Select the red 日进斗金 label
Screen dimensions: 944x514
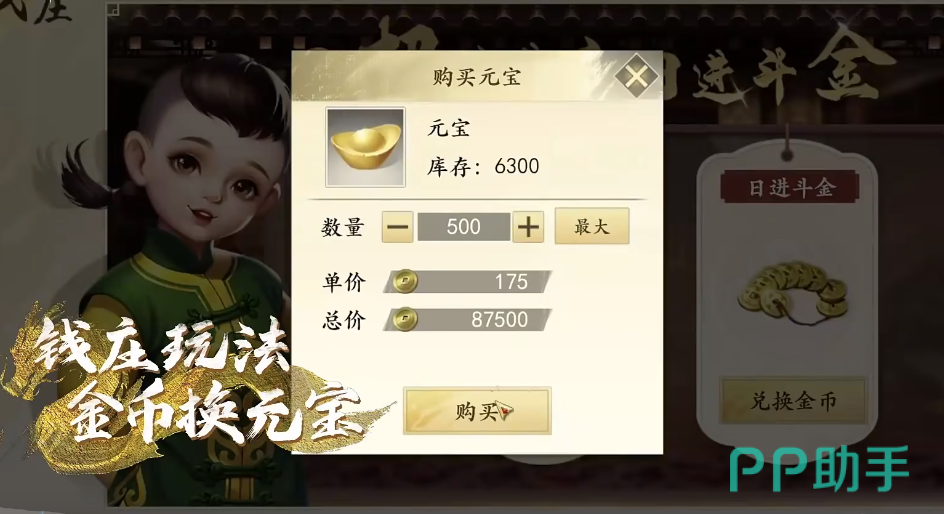tap(791, 188)
